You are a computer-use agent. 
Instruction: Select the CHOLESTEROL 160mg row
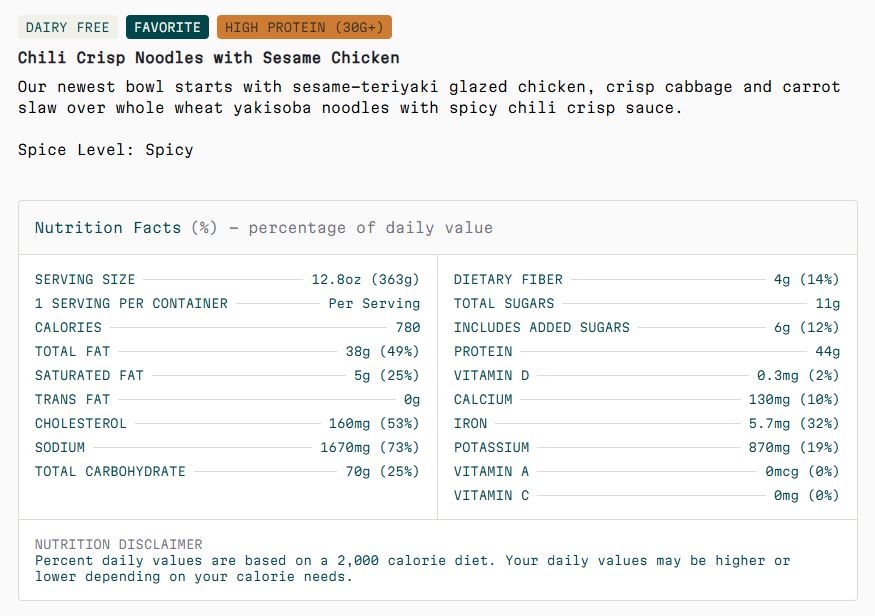[x=227, y=423]
